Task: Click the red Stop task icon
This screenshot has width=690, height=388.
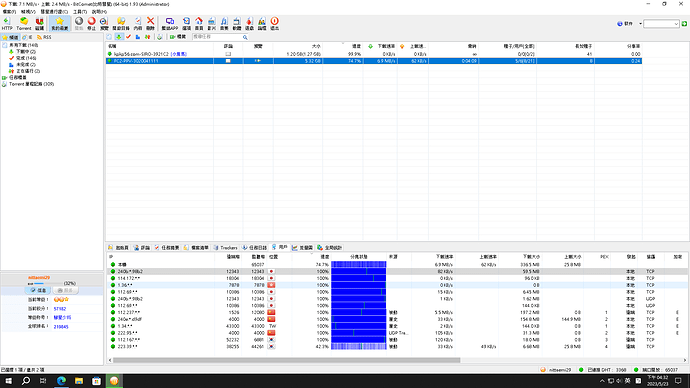Action: (x=91, y=23)
